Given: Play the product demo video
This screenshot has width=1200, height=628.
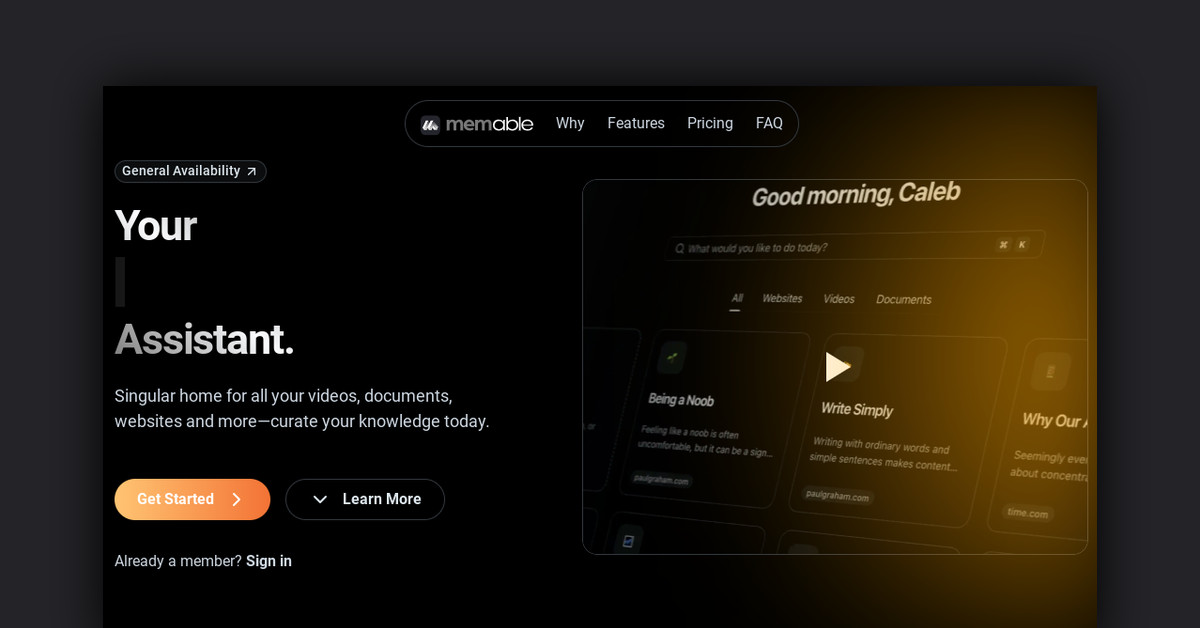Looking at the screenshot, I should pyautogui.click(x=836, y=367).
